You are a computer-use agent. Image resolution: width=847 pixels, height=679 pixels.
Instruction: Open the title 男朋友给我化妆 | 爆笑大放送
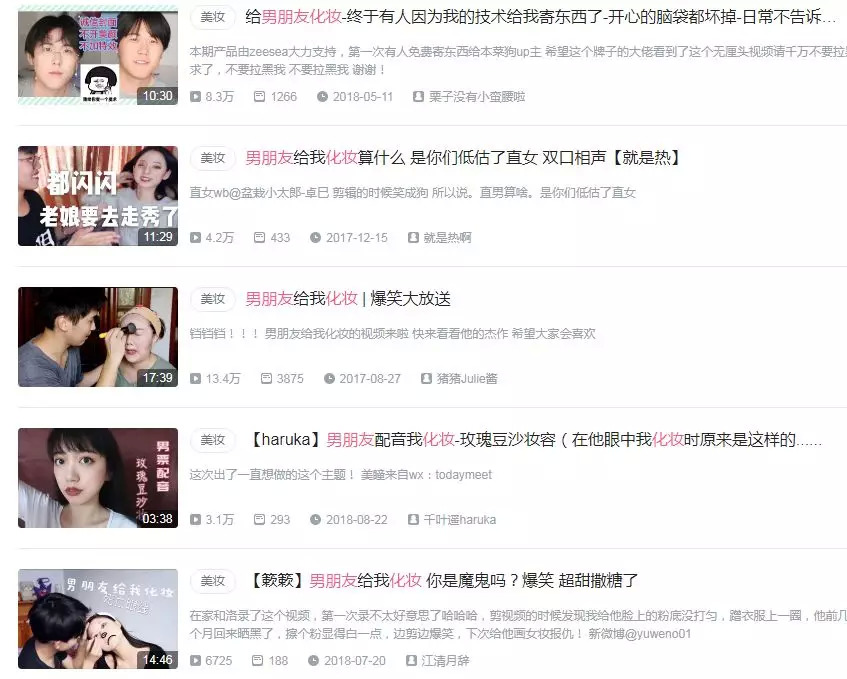[348, 299]
